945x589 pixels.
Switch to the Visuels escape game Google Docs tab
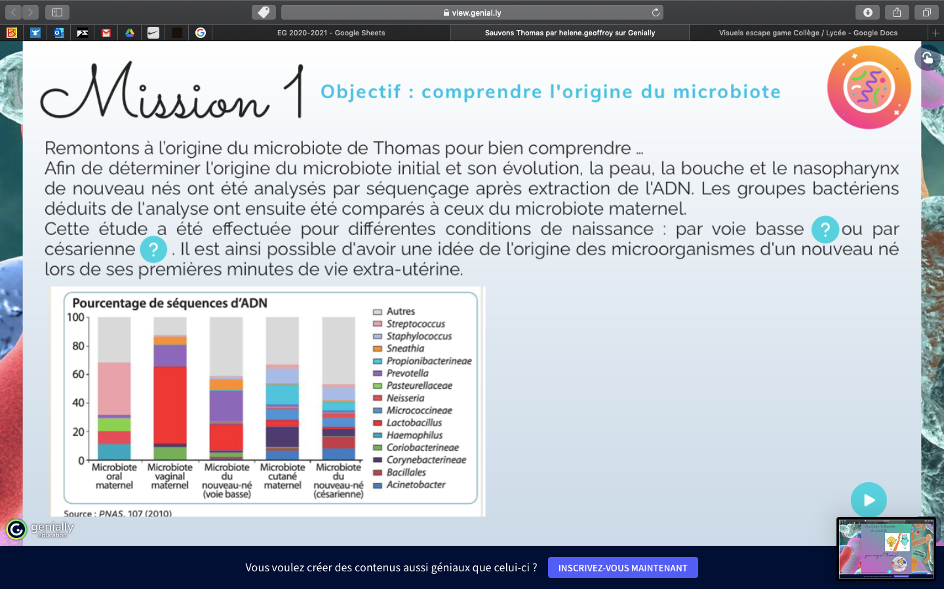click(808, 33)
